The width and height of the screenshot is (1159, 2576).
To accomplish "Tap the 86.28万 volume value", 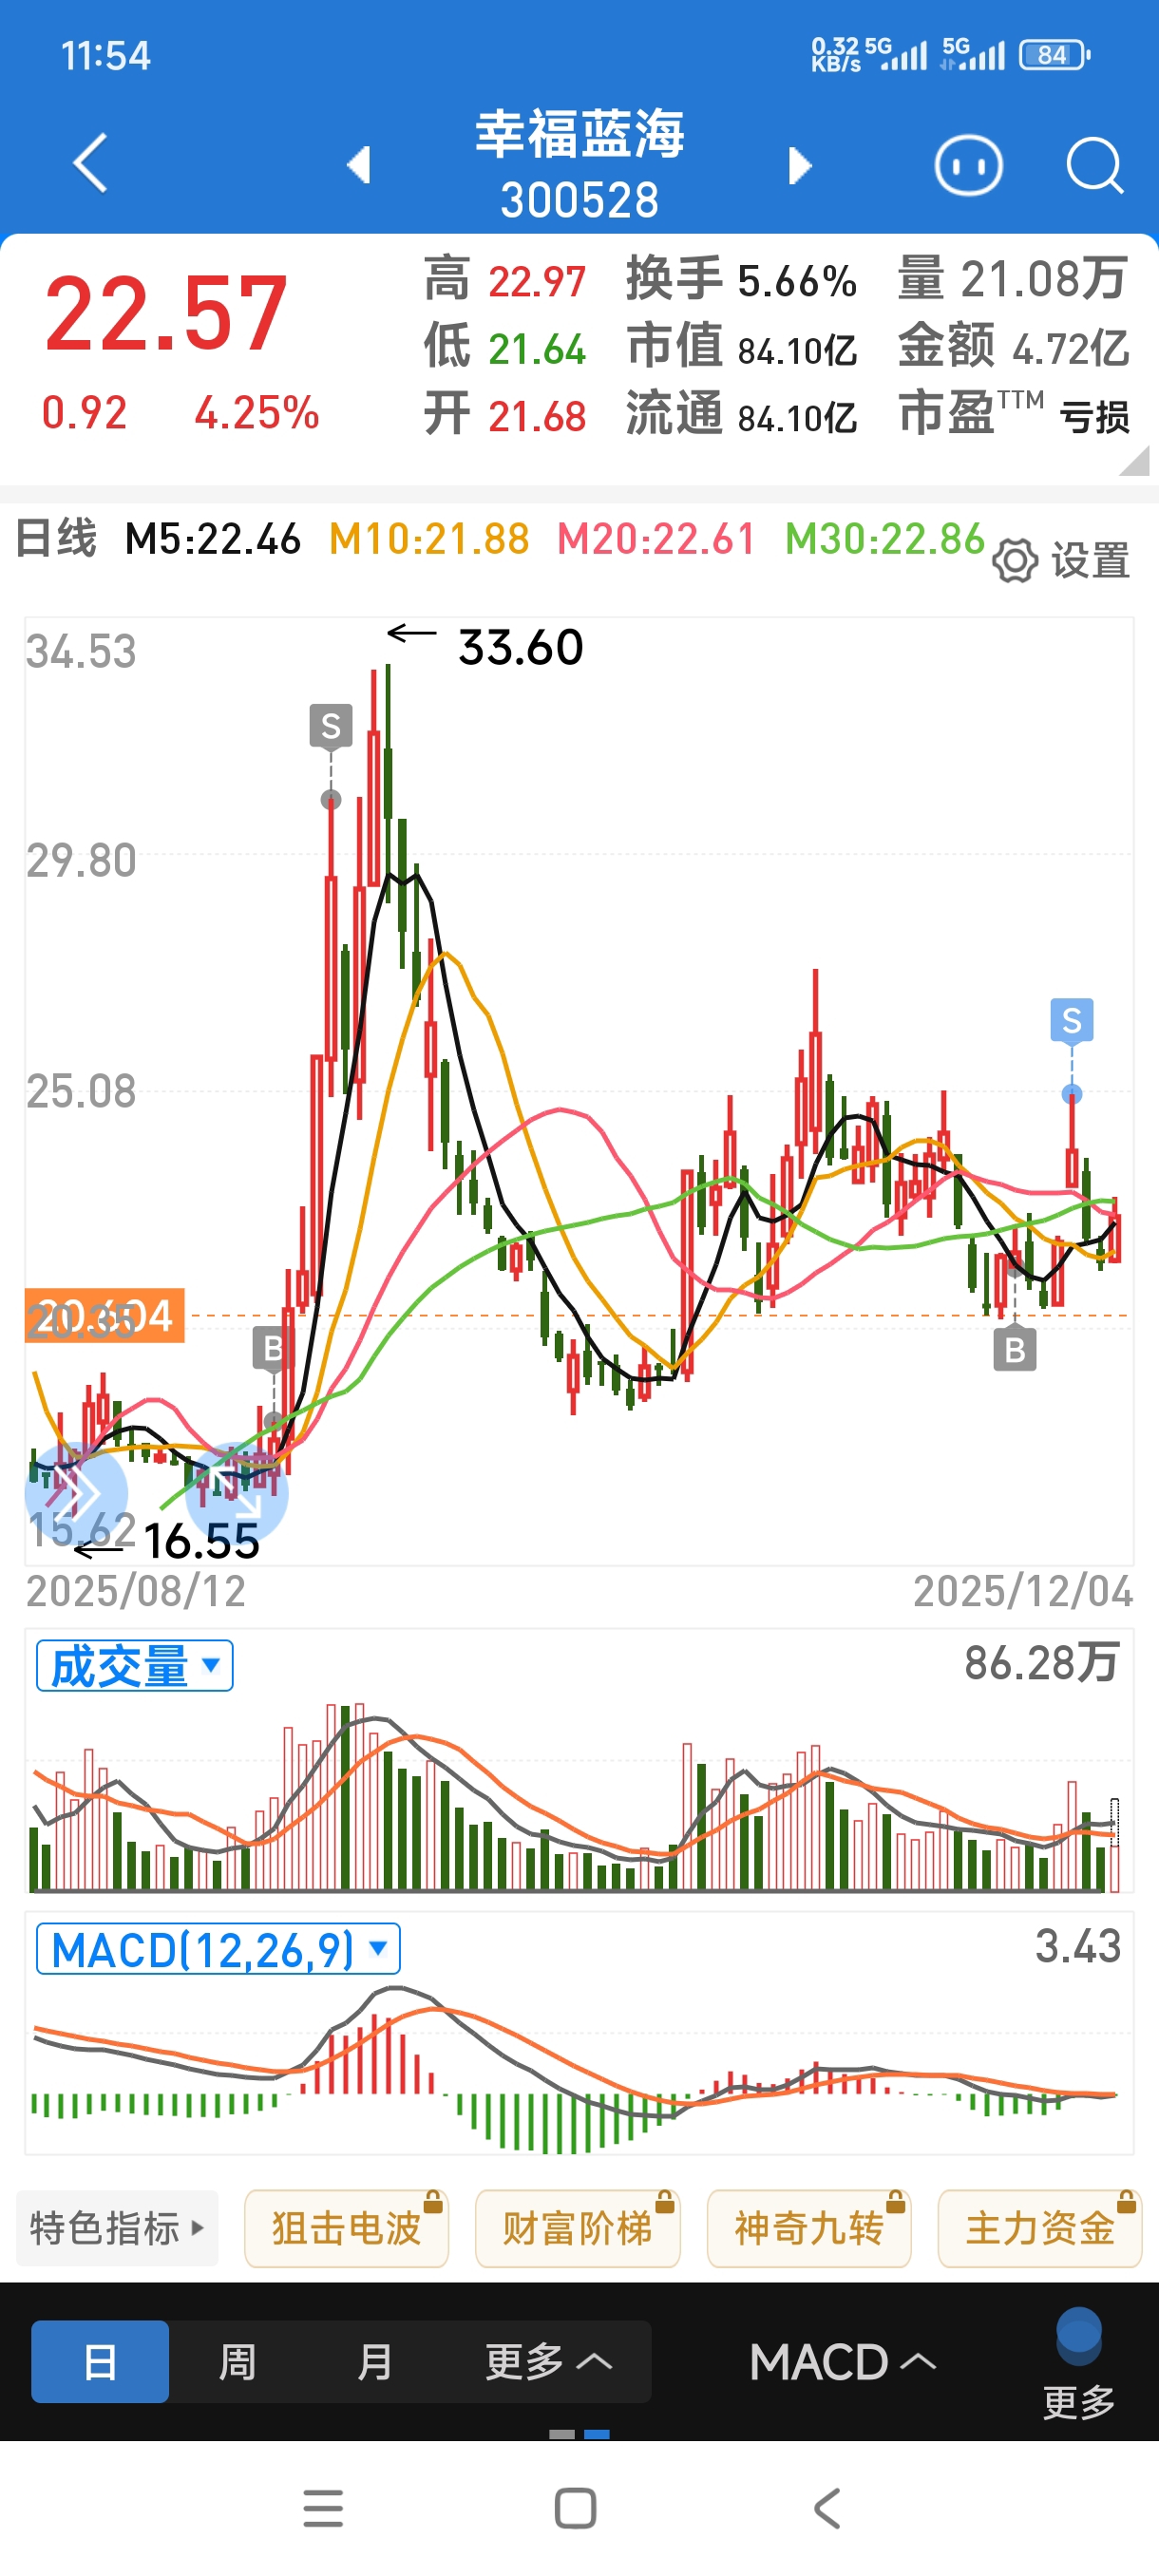I will click(x=1041, y=1663).
